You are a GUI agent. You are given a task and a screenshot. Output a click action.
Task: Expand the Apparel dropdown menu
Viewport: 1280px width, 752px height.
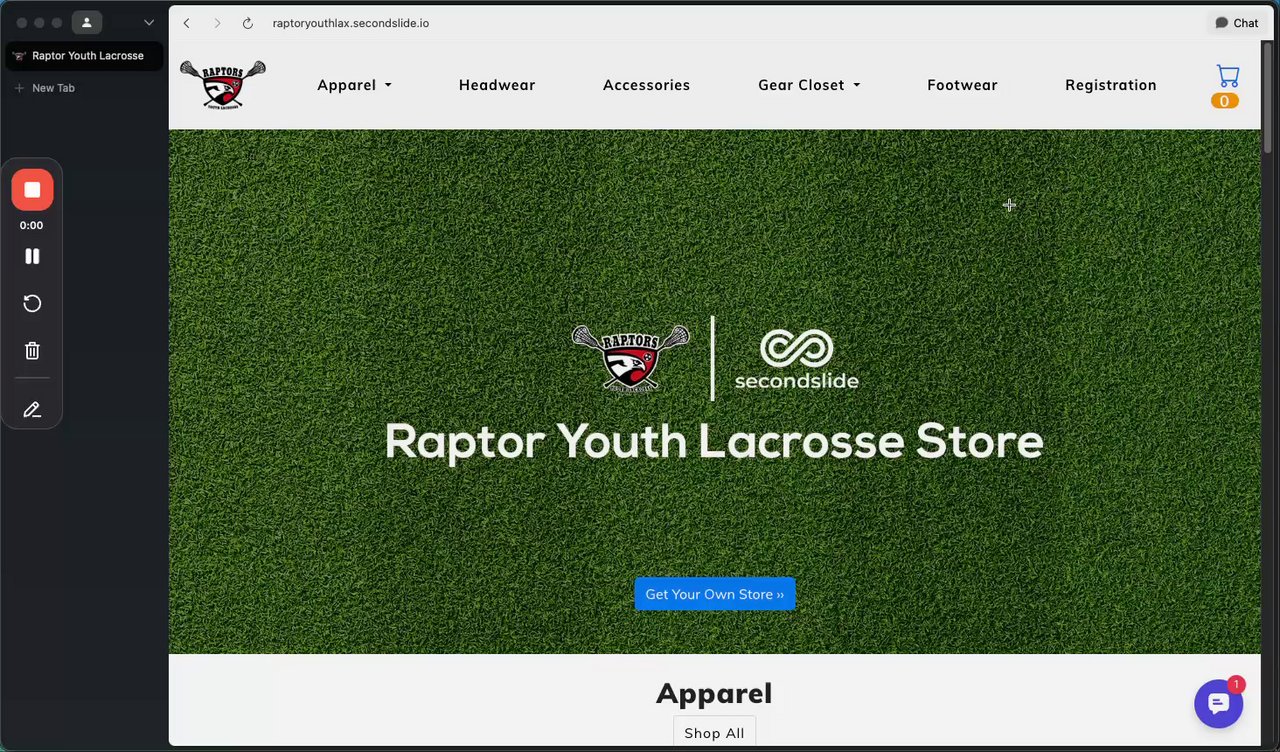(354, 85)
